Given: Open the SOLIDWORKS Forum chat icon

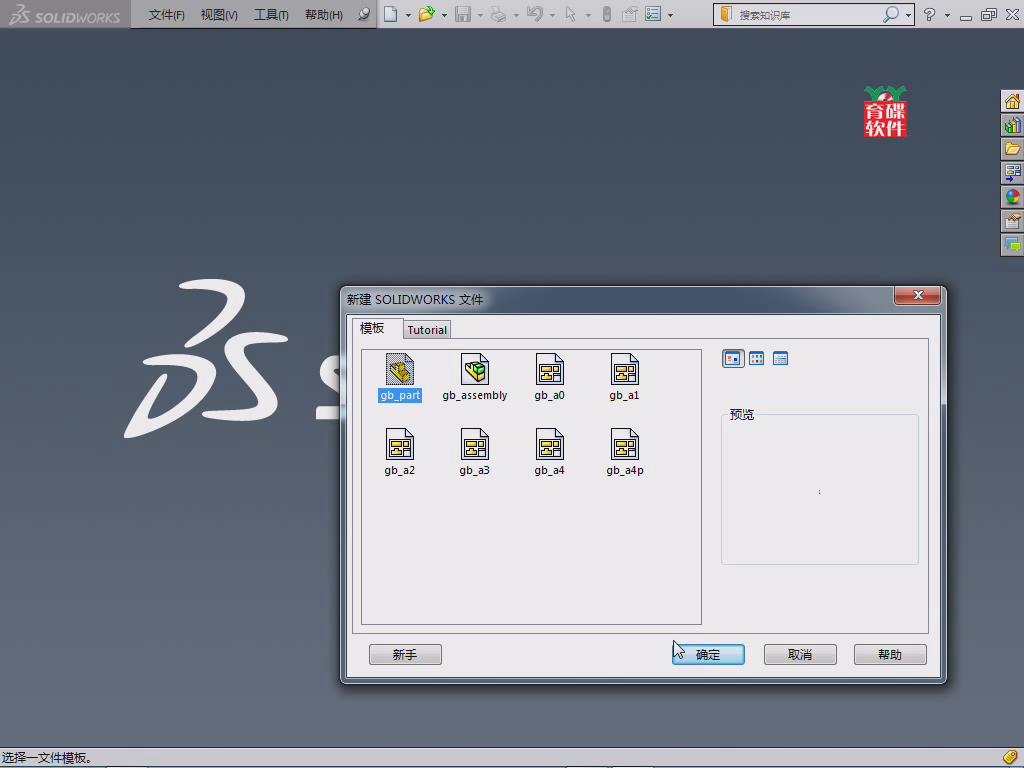Looking at the screenshot, I should 1012,246.
